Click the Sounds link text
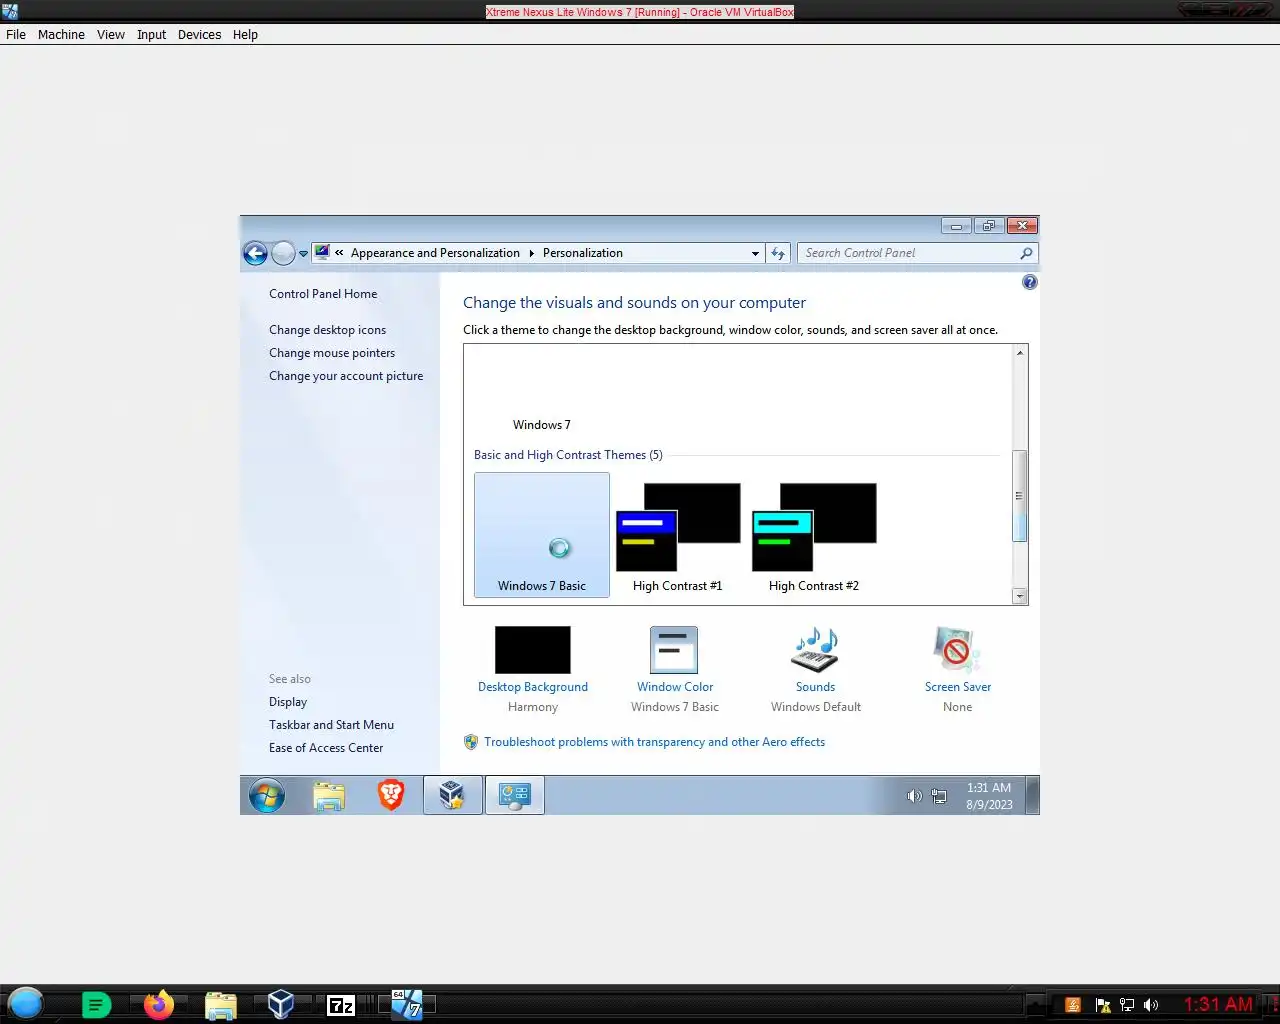This screenshot has width=1280, height=1024. coord(815,687)
